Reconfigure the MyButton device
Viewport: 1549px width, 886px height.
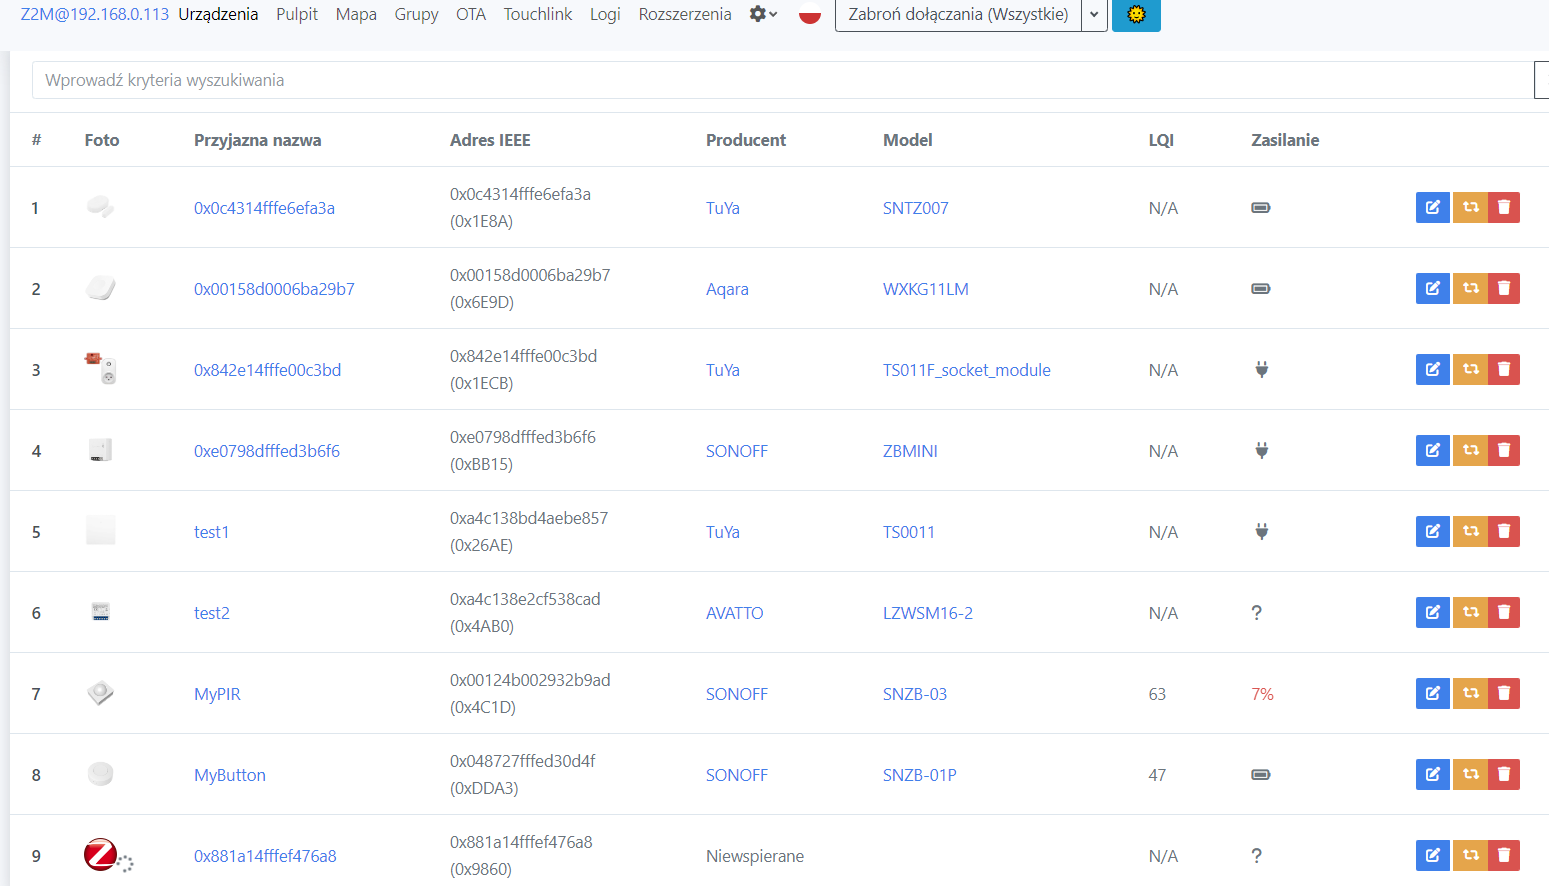[x=1470, y=774]
